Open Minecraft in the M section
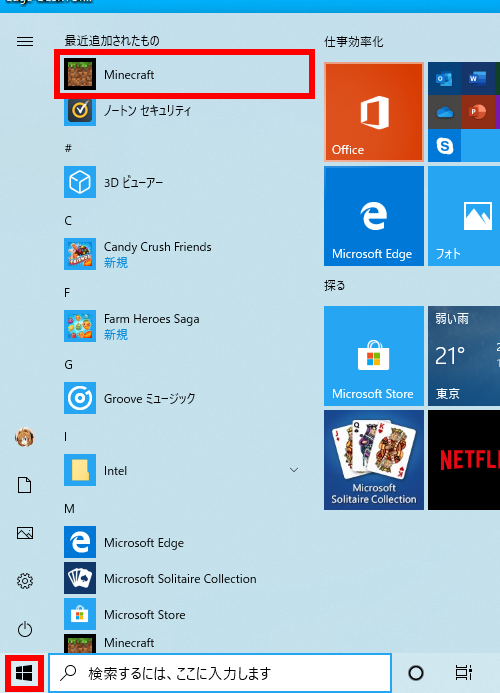 184,643
